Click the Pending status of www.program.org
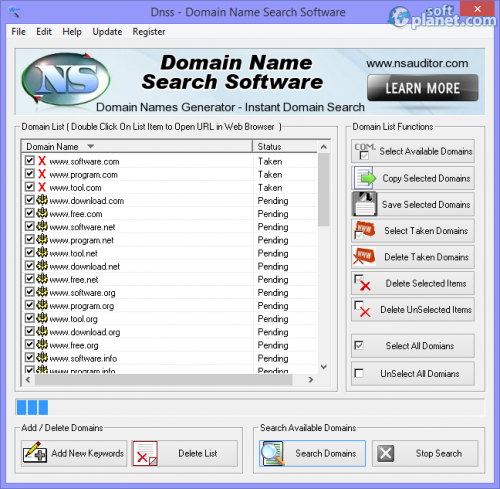500x489 pixels. 273,306
